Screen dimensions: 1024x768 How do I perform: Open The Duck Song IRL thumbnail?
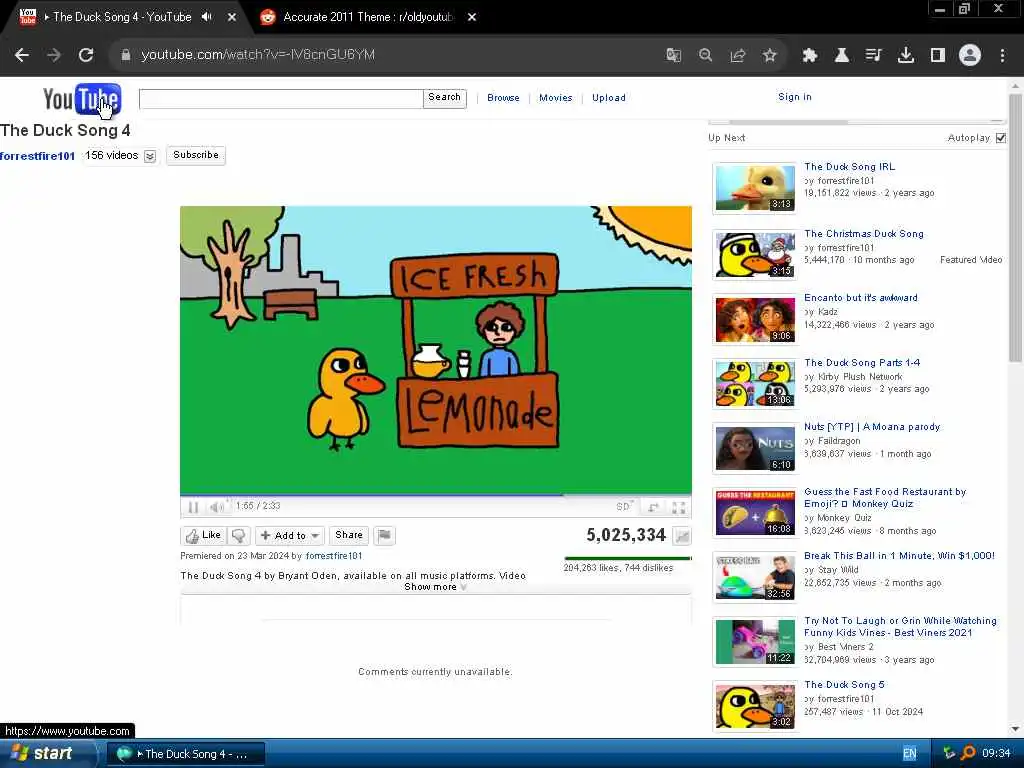[x=755, y=188]
